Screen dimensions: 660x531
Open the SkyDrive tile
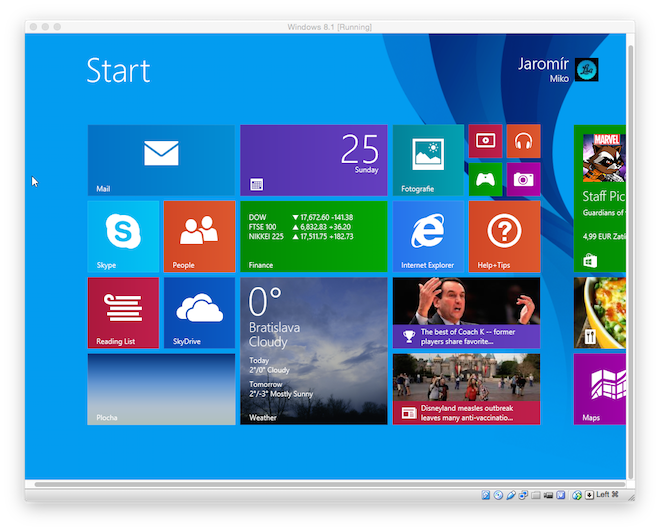[x=200, y=313]
